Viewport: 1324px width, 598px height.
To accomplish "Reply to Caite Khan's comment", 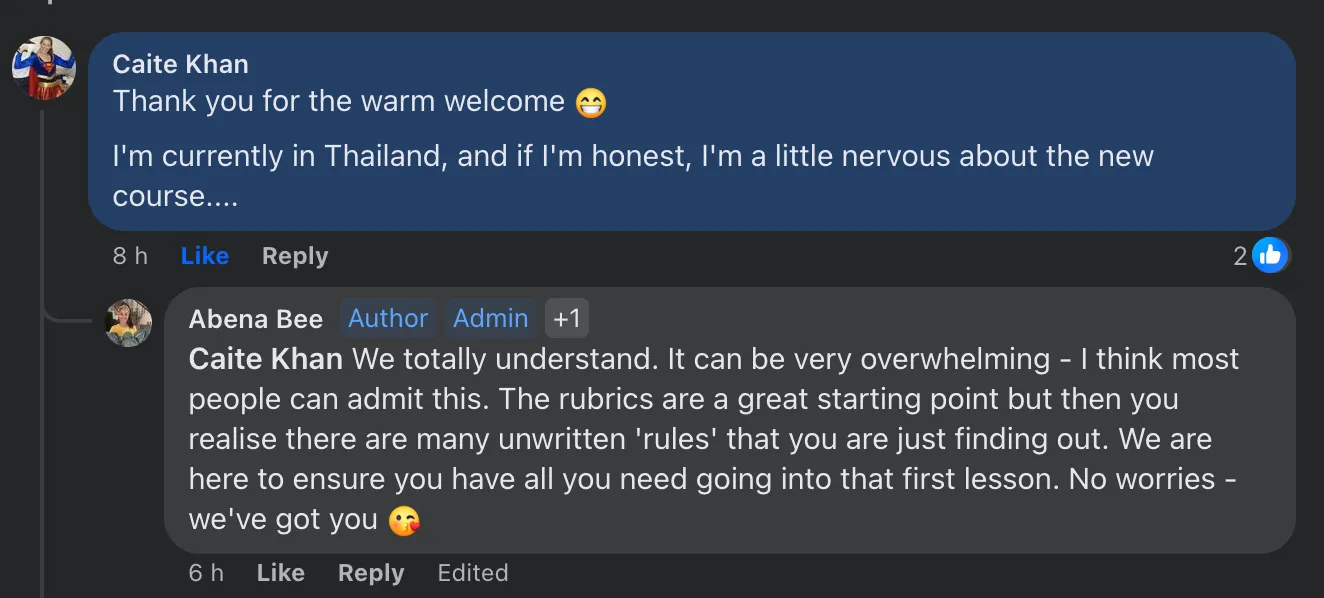I will click(295, 256).
